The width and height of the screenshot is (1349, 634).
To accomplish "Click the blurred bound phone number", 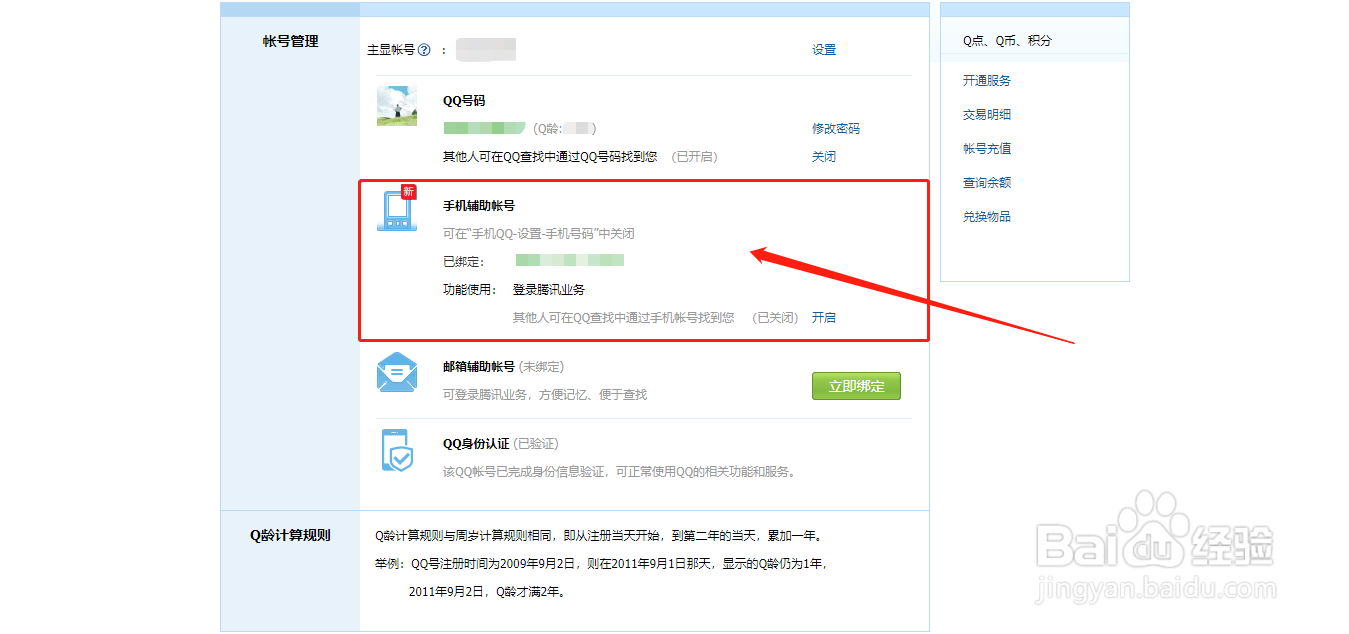I will tap(570, 260).
